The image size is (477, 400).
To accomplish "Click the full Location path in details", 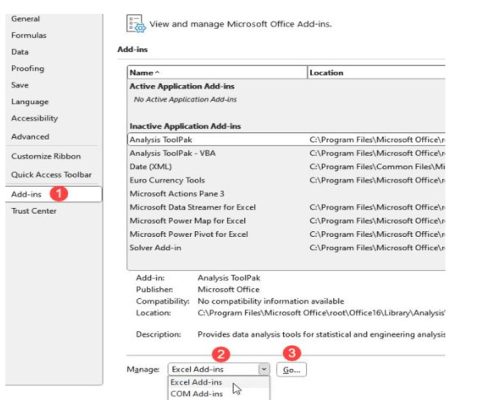I will click(x=321, y=313).
